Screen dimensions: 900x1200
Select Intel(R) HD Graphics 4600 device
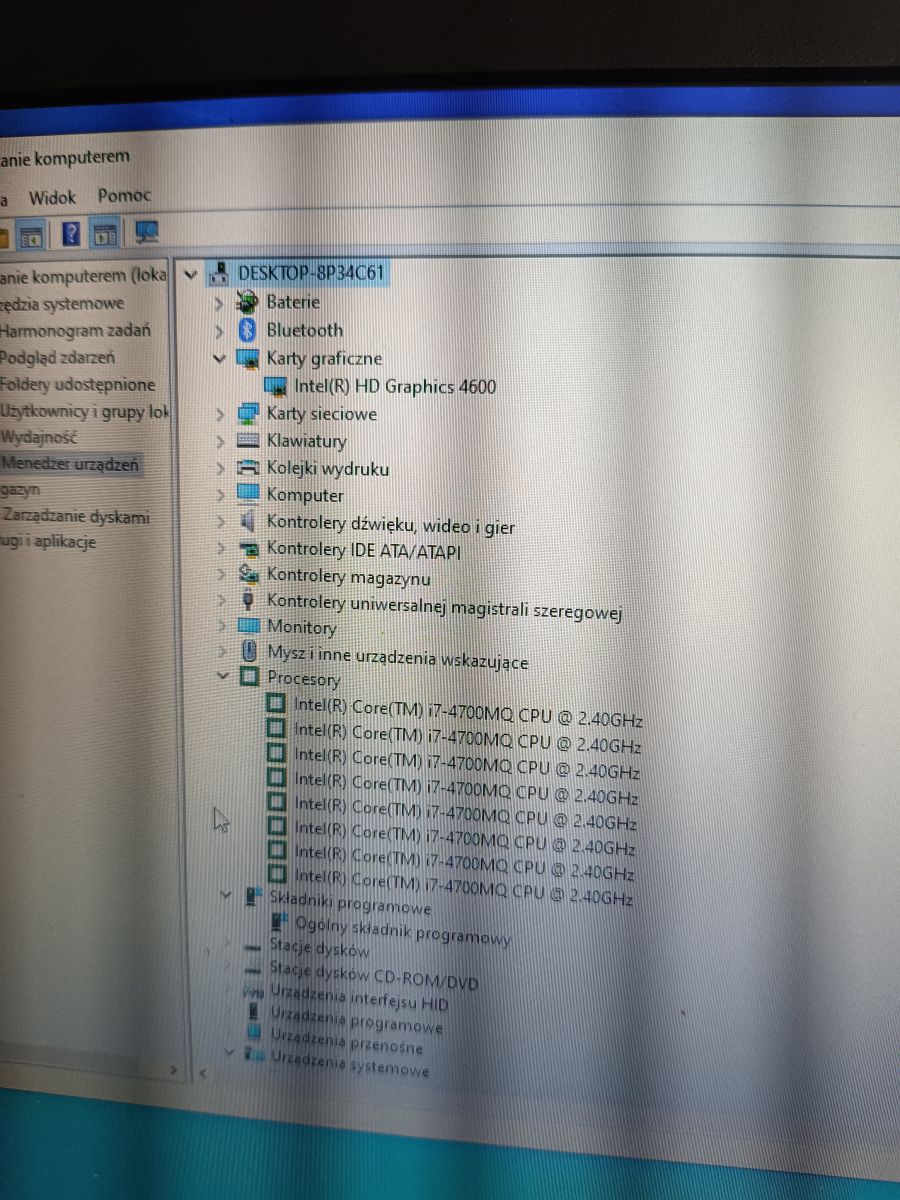pyautogui.click(x=395, y=386)
